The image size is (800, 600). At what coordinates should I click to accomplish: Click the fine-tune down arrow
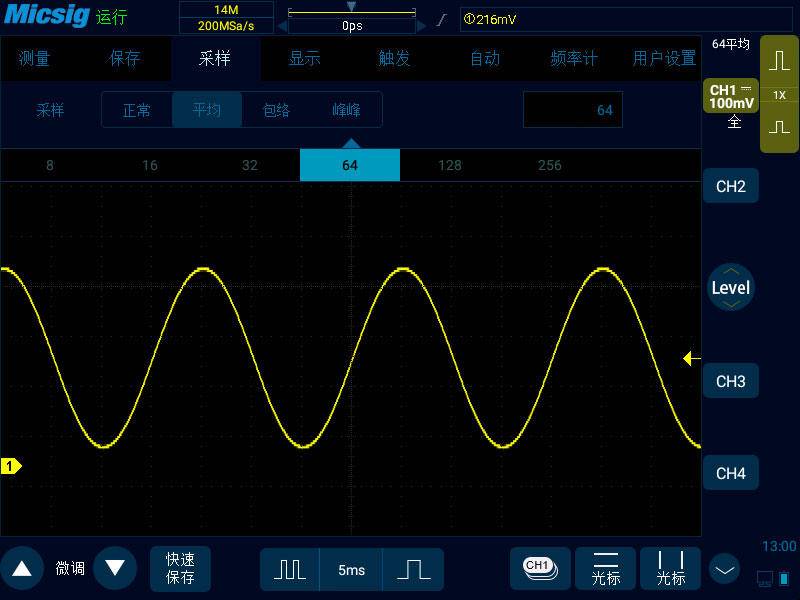(x=115, y=568)
